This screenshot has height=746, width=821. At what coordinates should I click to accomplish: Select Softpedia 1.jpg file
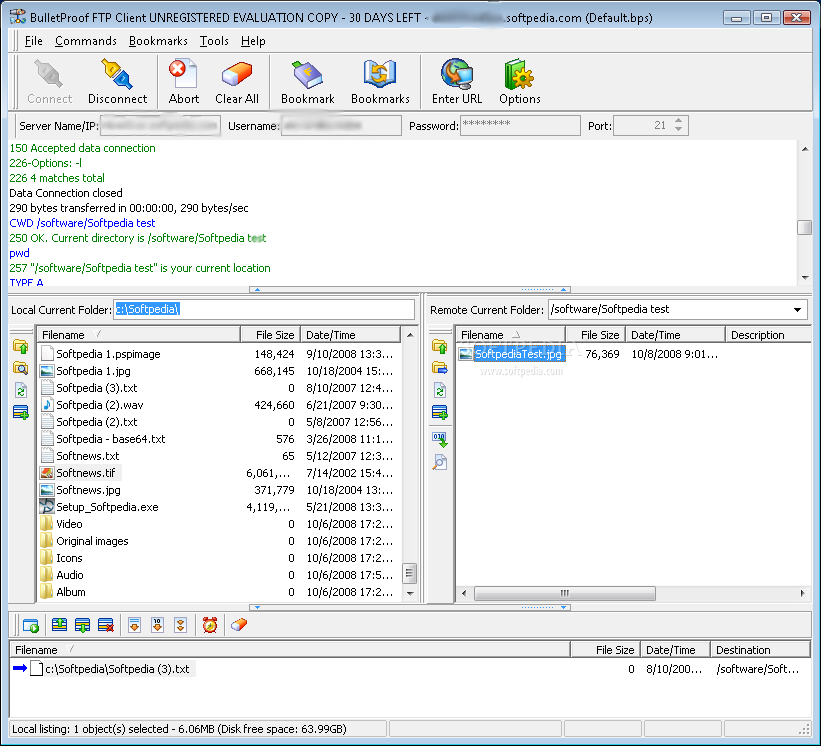93,371
